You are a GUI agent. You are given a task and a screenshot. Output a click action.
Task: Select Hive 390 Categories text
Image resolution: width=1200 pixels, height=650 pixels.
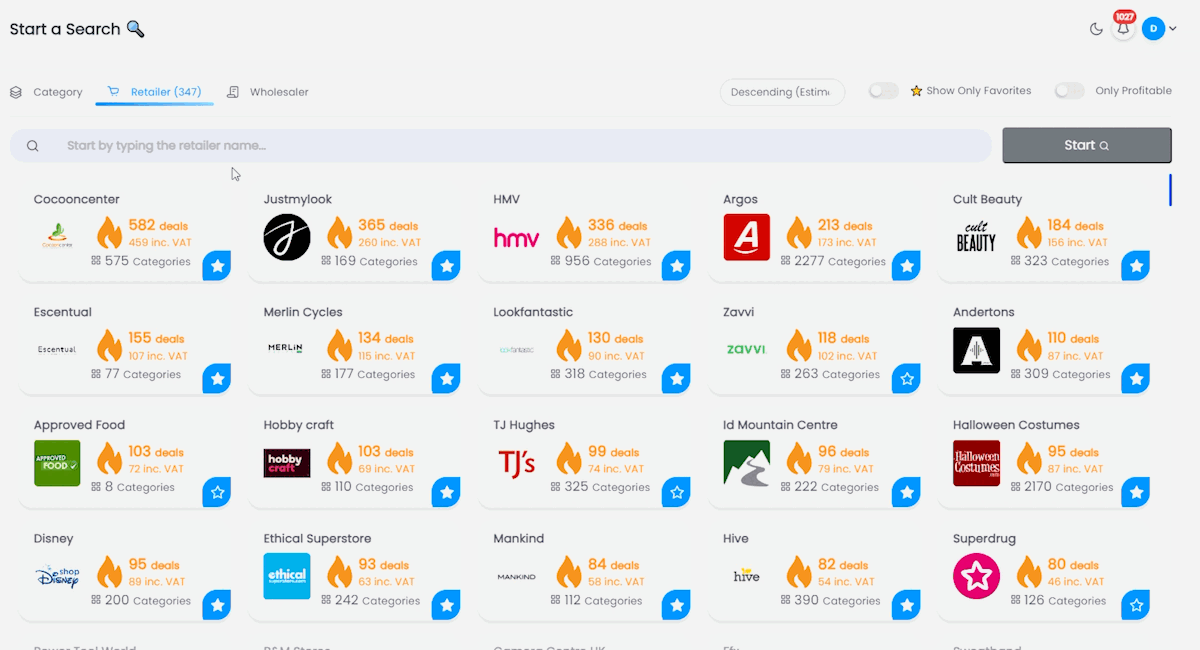pyautogui.click(x=837, y=600)
